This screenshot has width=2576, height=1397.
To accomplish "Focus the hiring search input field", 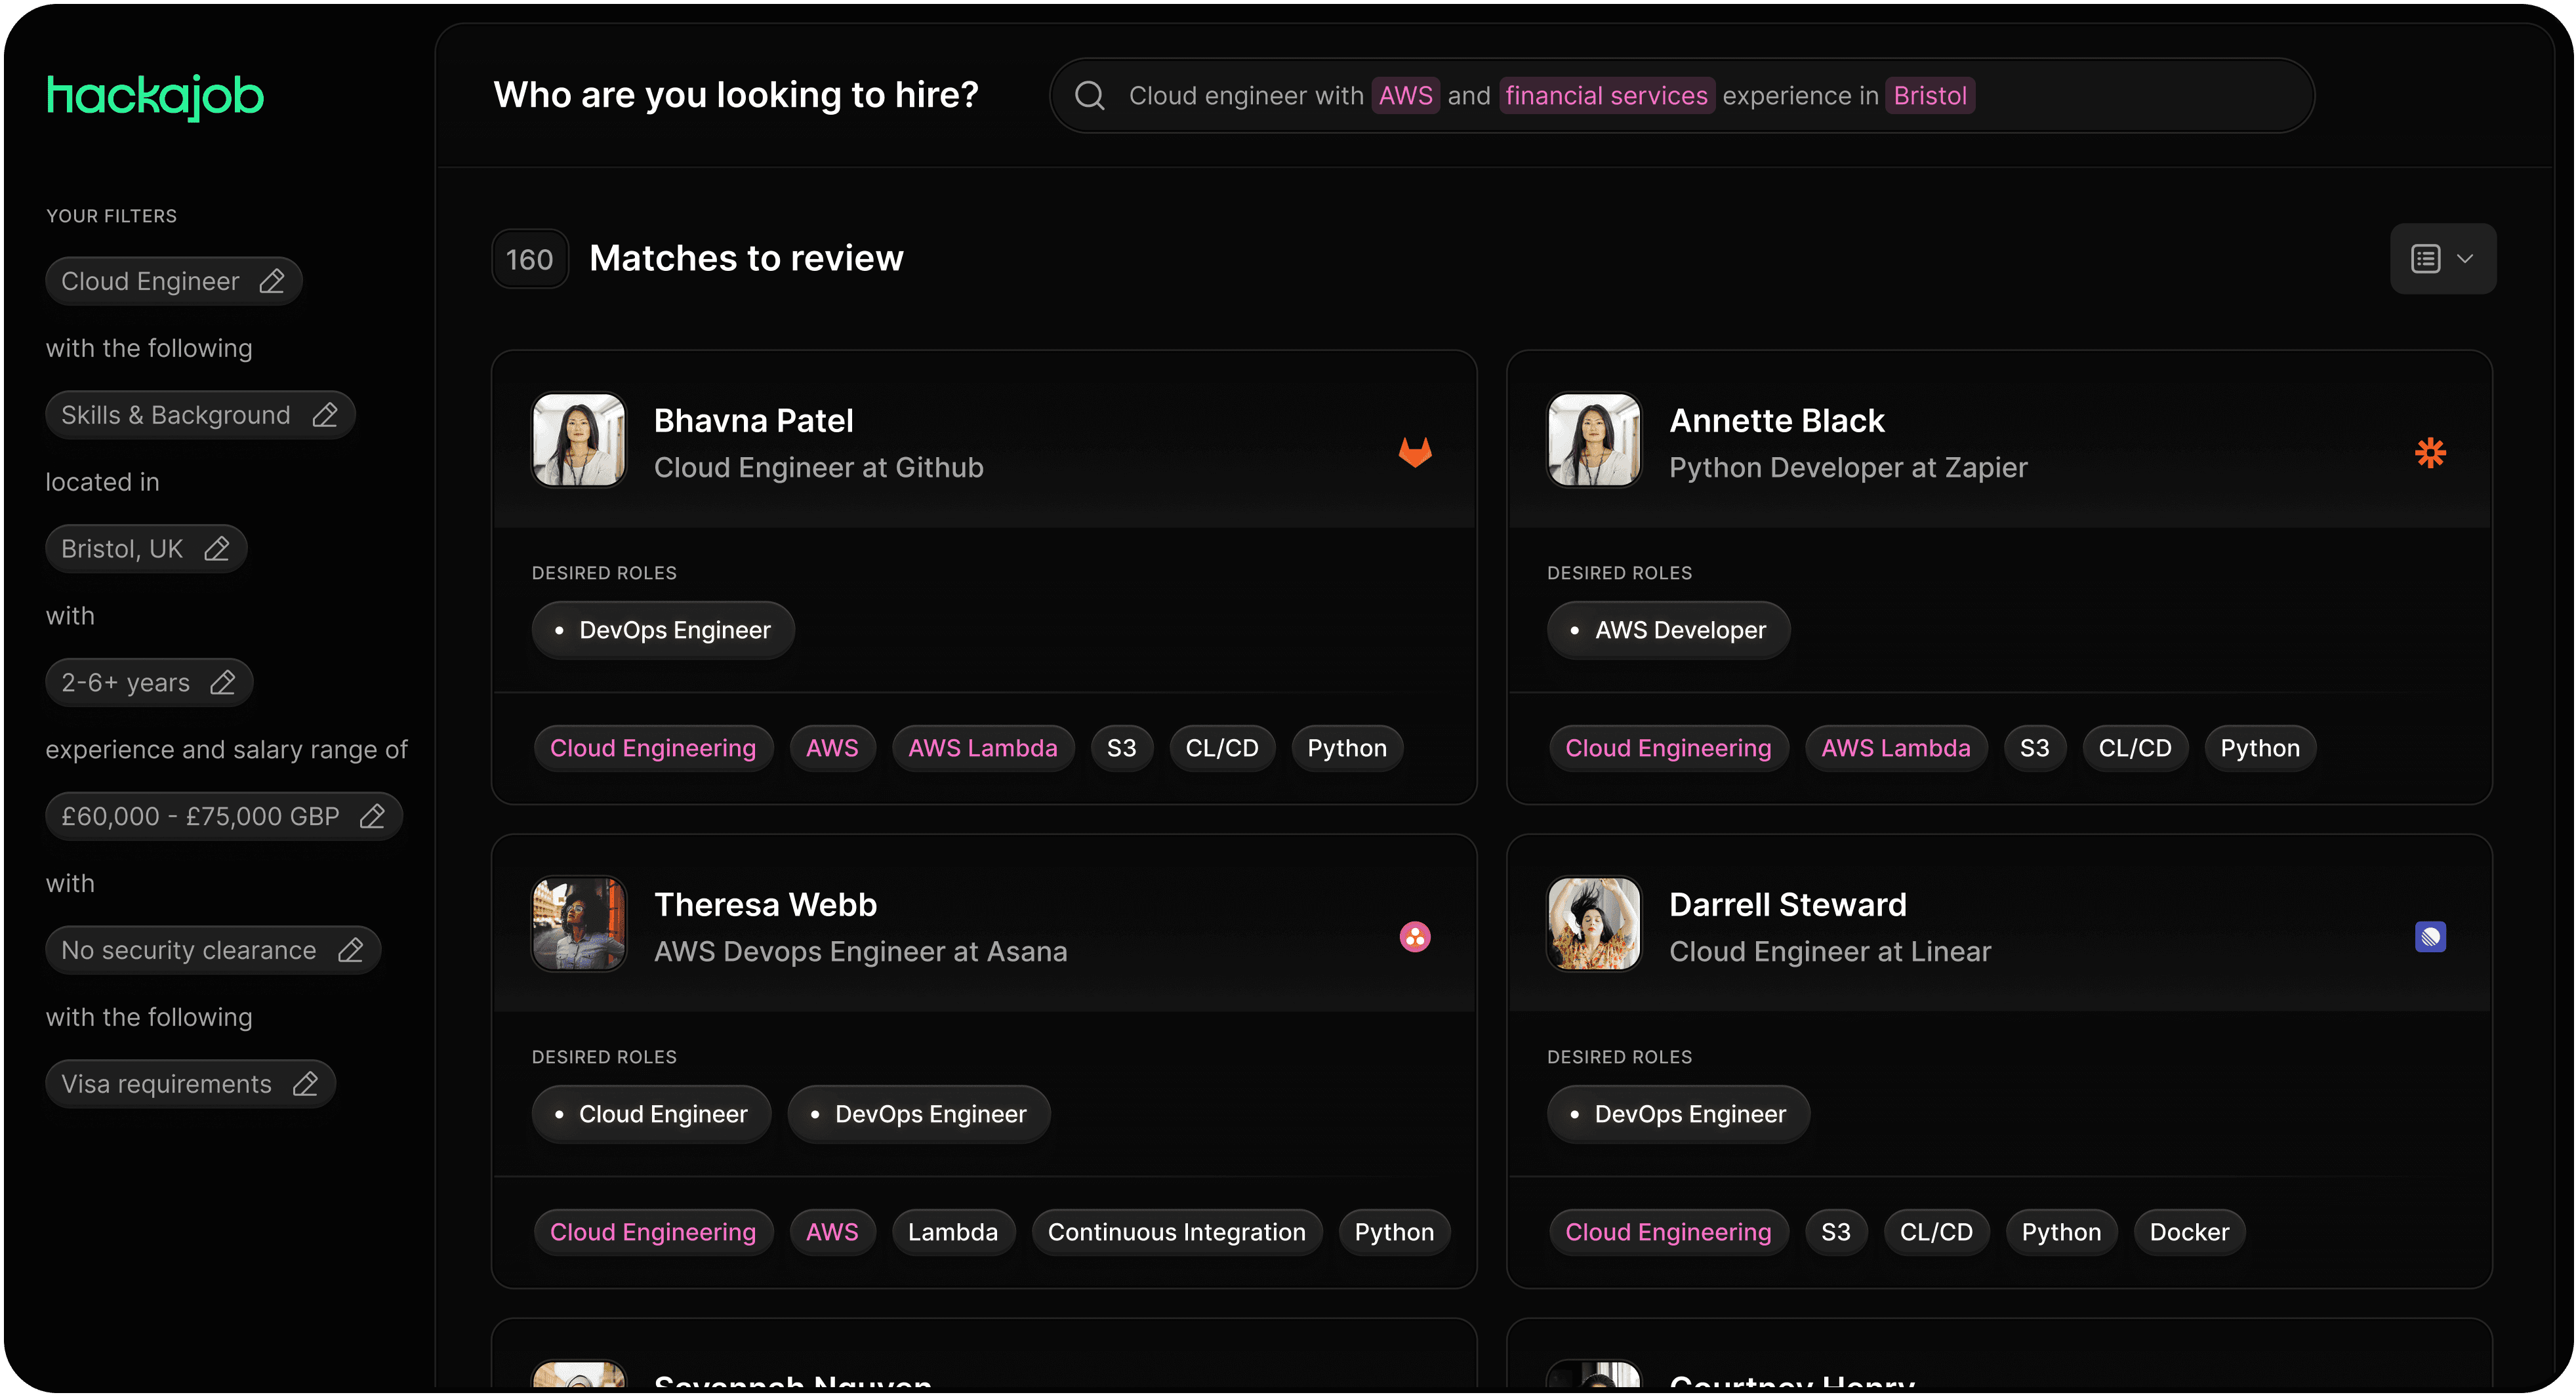I will pos(1682,96).
